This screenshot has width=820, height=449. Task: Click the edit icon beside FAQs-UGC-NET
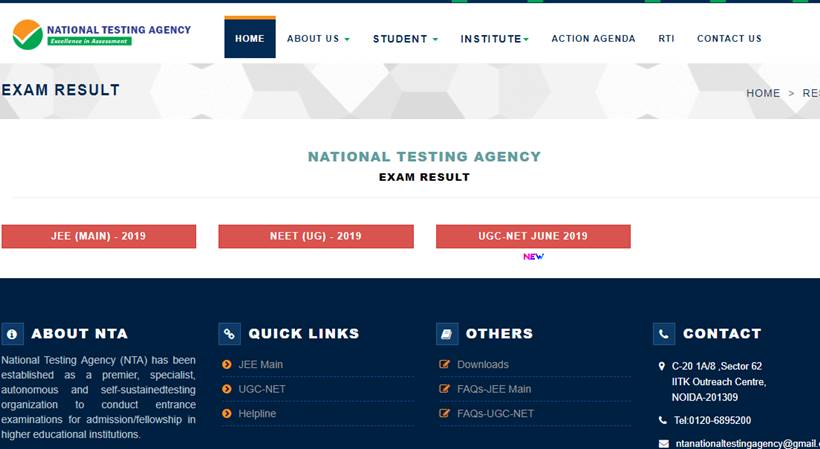pos(445,413)
